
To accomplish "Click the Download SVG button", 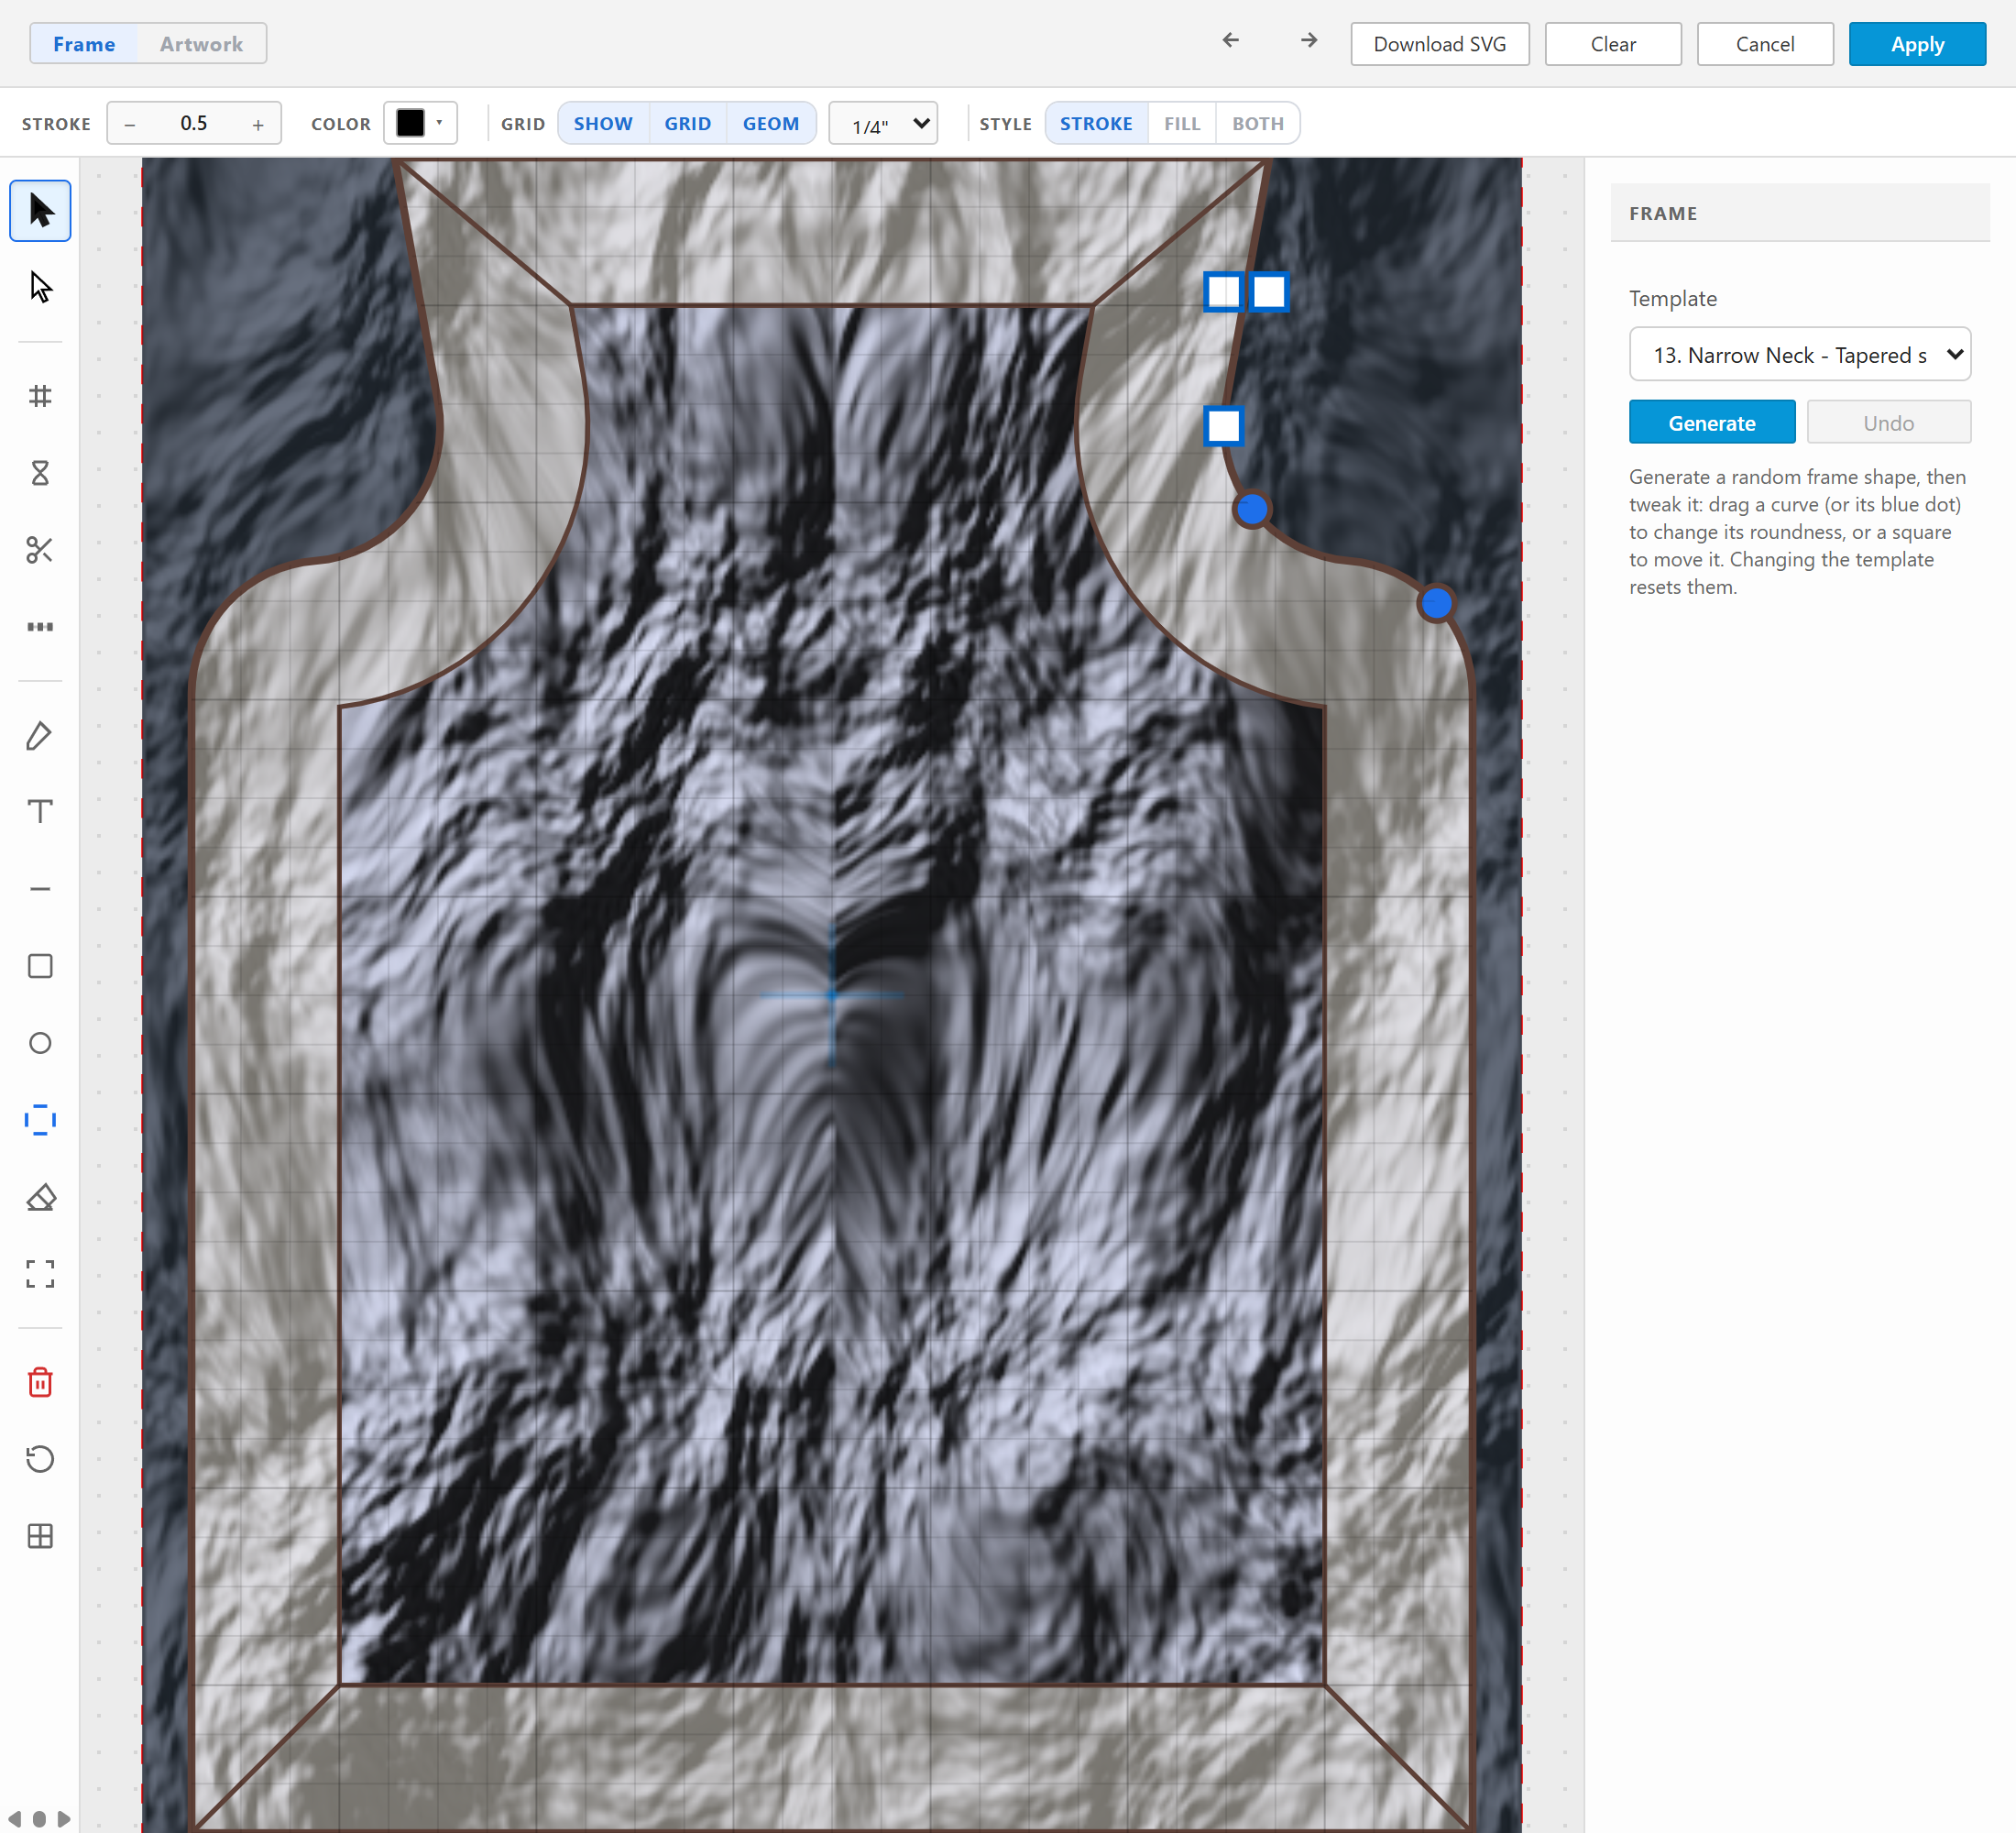I will [x=1440, y=44].
